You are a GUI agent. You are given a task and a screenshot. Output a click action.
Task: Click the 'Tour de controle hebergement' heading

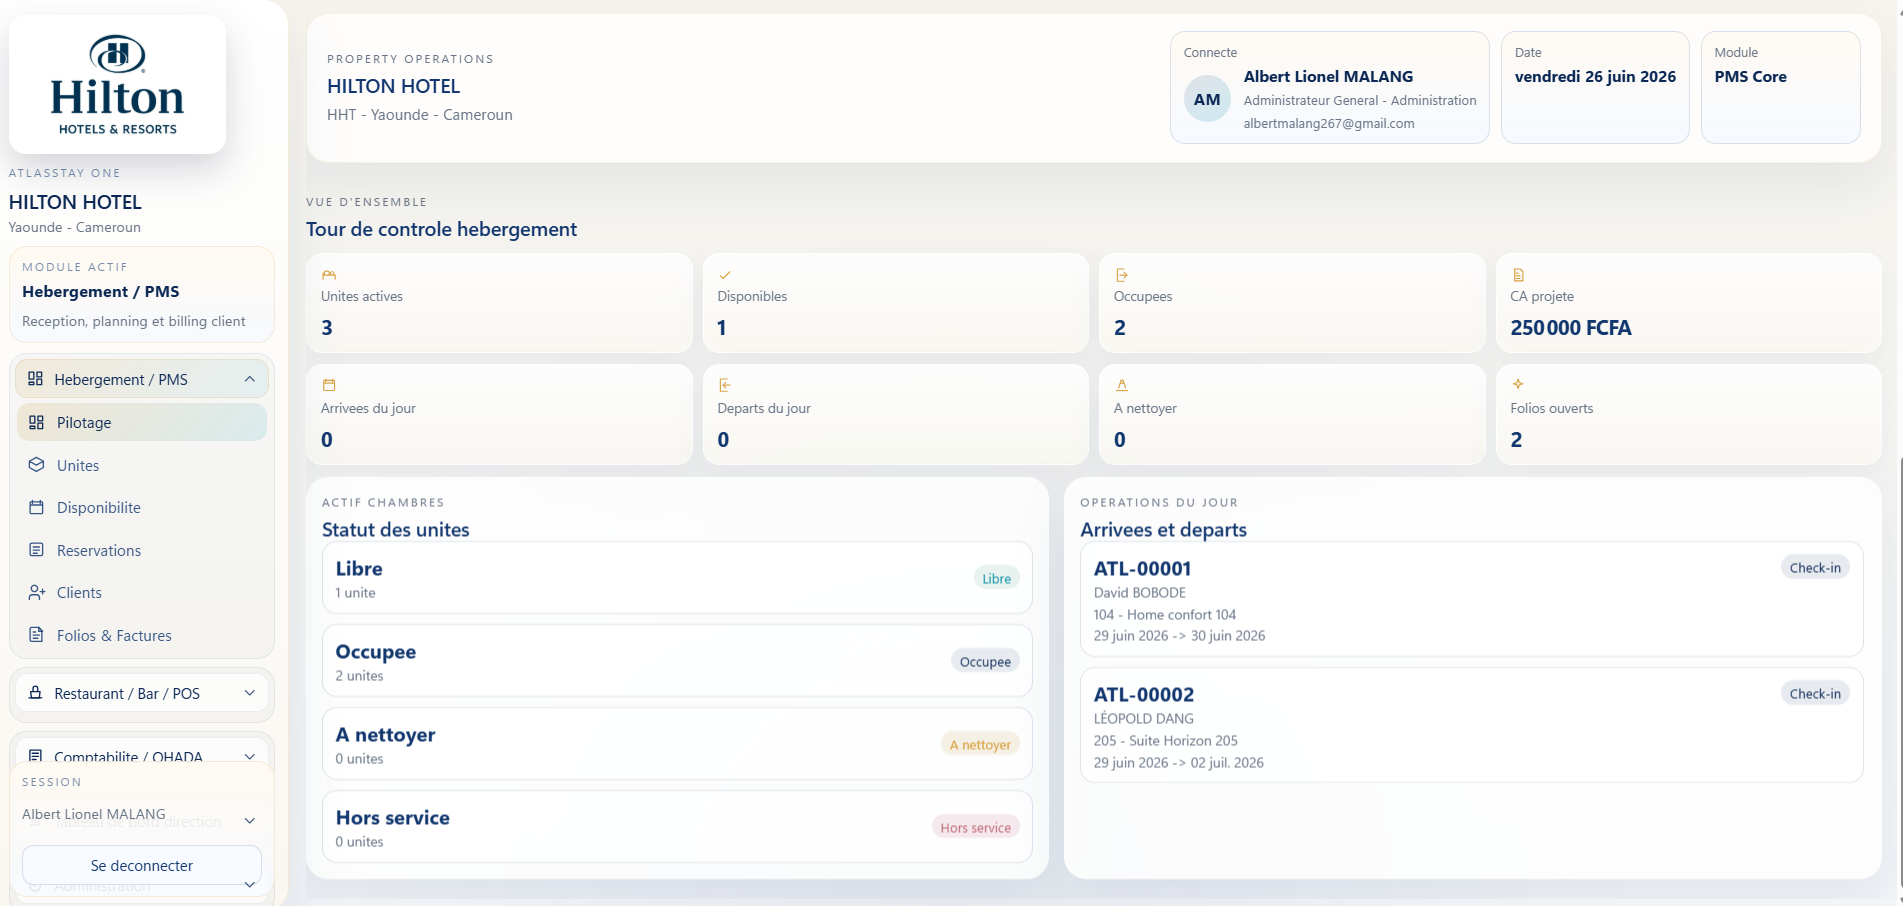pyautogui.click(x=442, y=229)
